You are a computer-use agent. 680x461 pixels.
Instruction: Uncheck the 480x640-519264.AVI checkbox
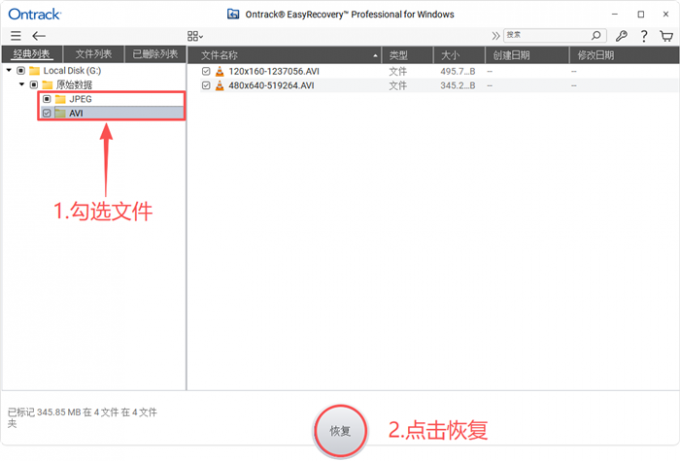click(206, 85)
